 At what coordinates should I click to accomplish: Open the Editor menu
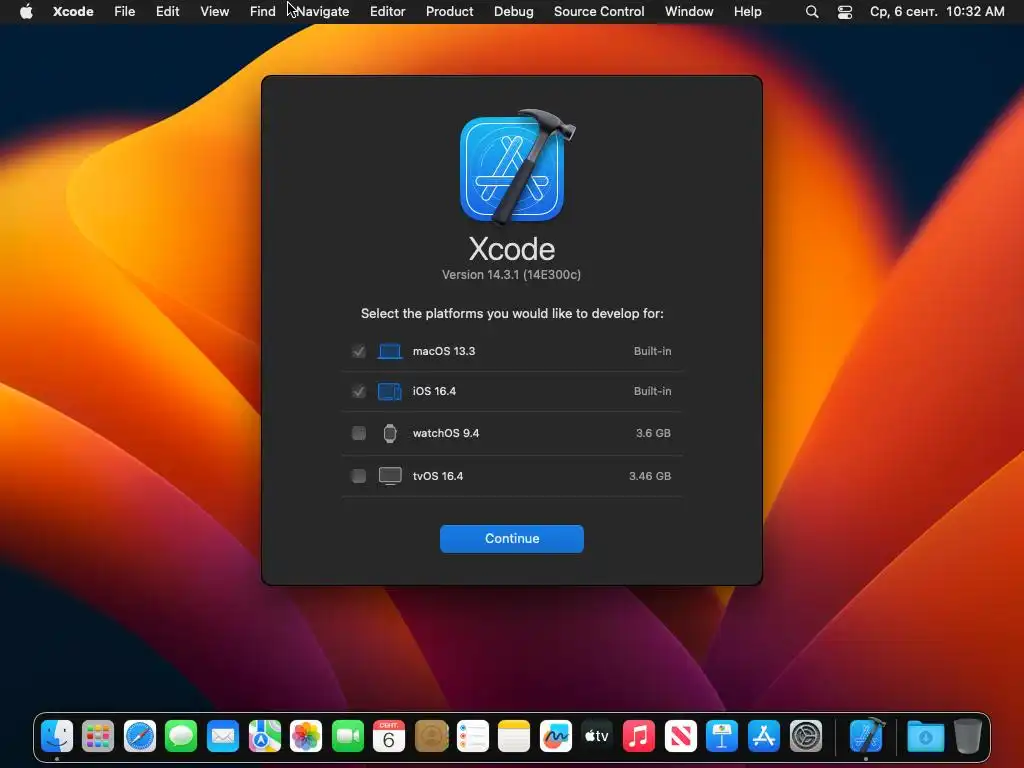[387, 12]
